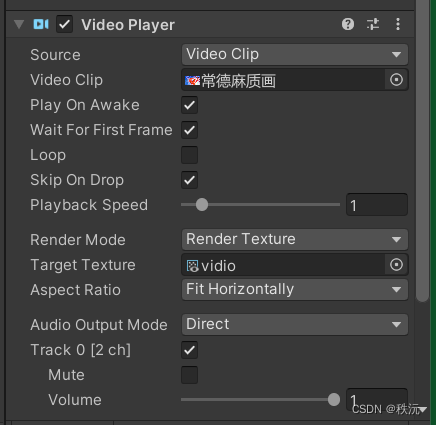The width and height of the screenshot is (436, 425).
Task: Enable the Mute checkbox
Action: 190,375
